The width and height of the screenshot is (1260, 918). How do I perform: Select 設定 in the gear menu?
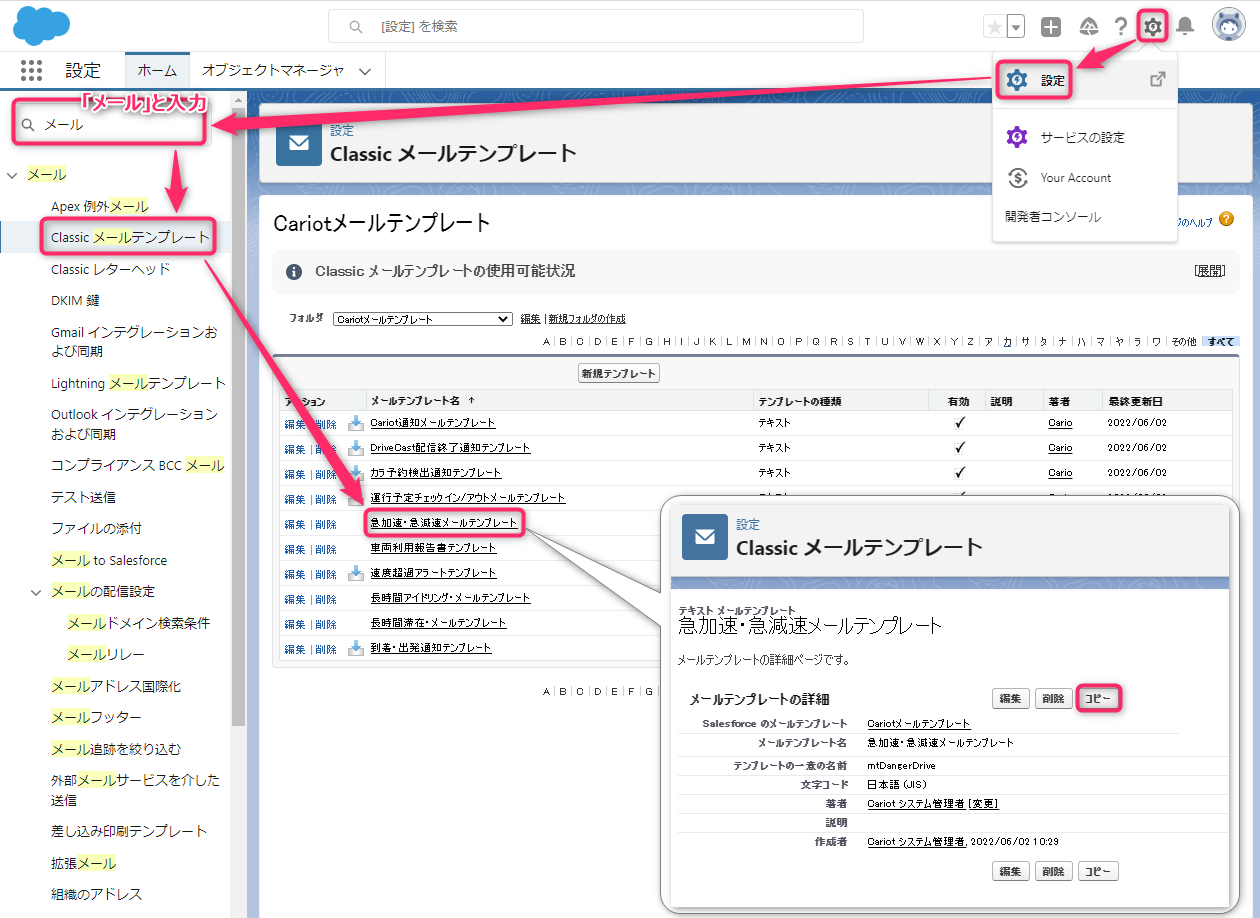tap(1052, 80)
